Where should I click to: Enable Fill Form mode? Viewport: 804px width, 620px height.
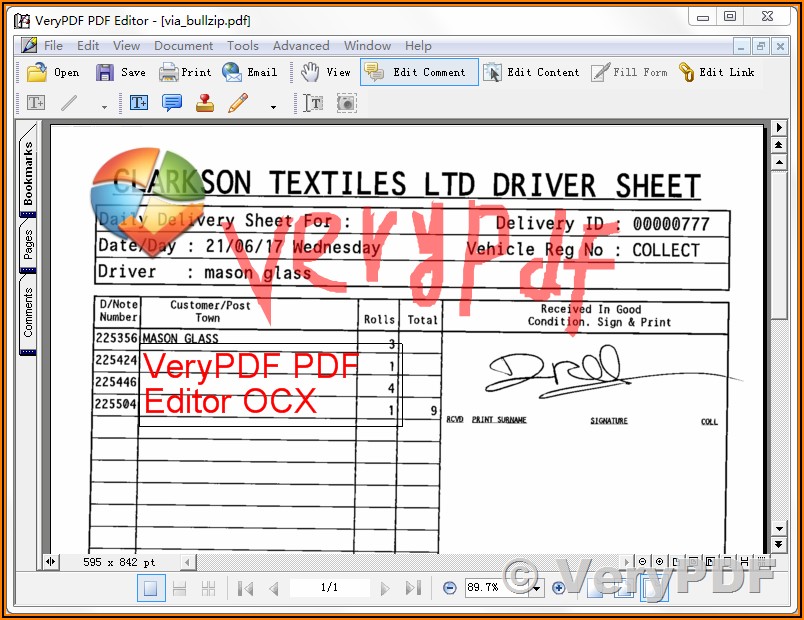point(629,72)
